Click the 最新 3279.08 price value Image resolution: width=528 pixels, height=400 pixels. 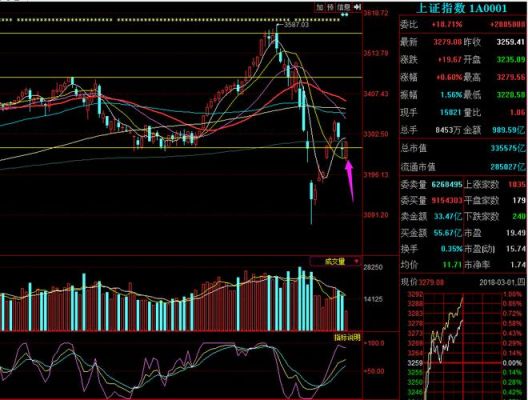click(x=447, y=42)
